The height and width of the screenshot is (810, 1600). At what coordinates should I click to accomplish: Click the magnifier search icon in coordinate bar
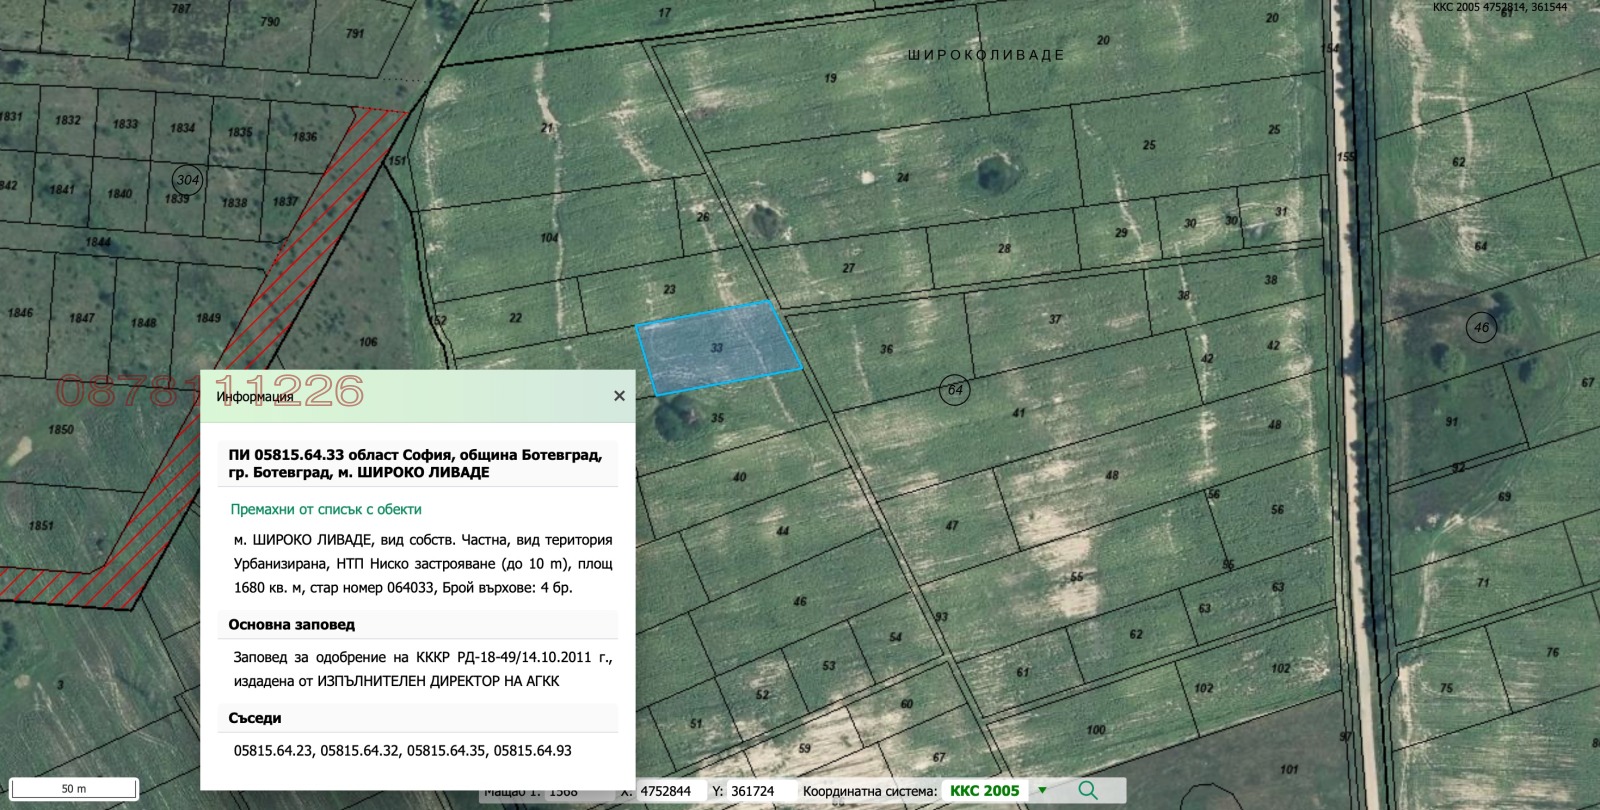tap(1087, 790)
